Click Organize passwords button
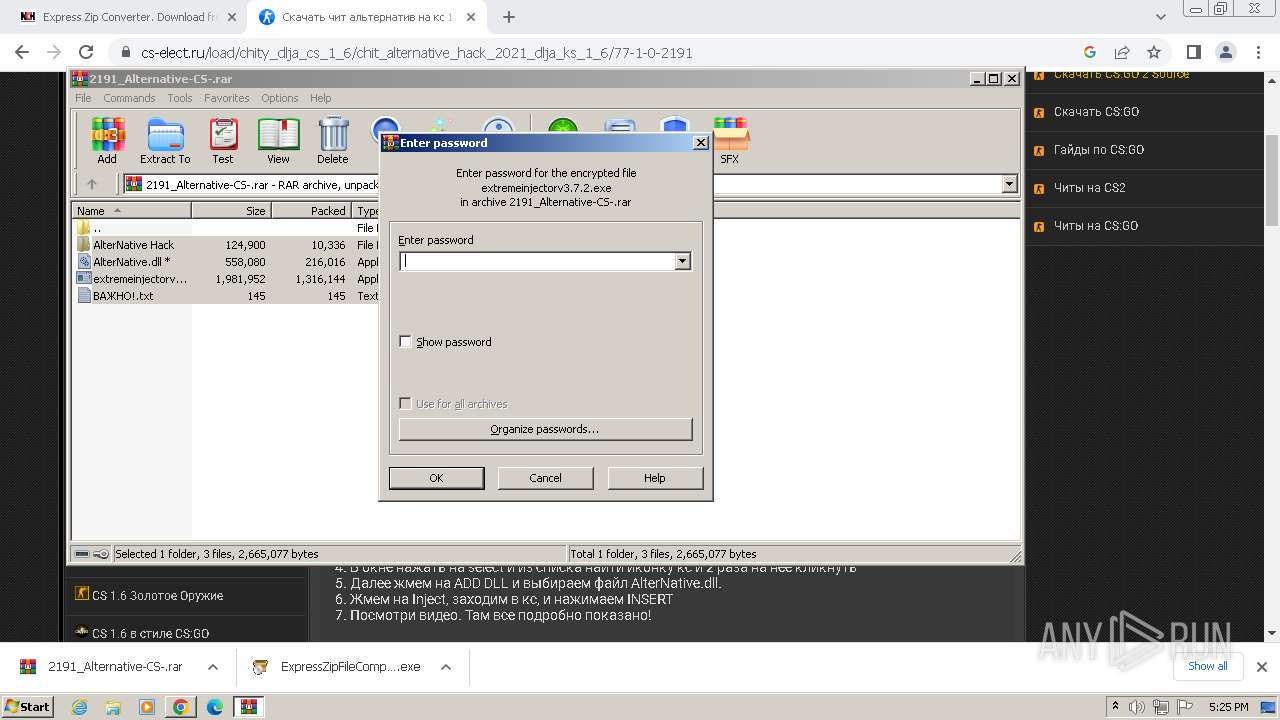Screen dimensions: 1280x720 pos(545,429)
